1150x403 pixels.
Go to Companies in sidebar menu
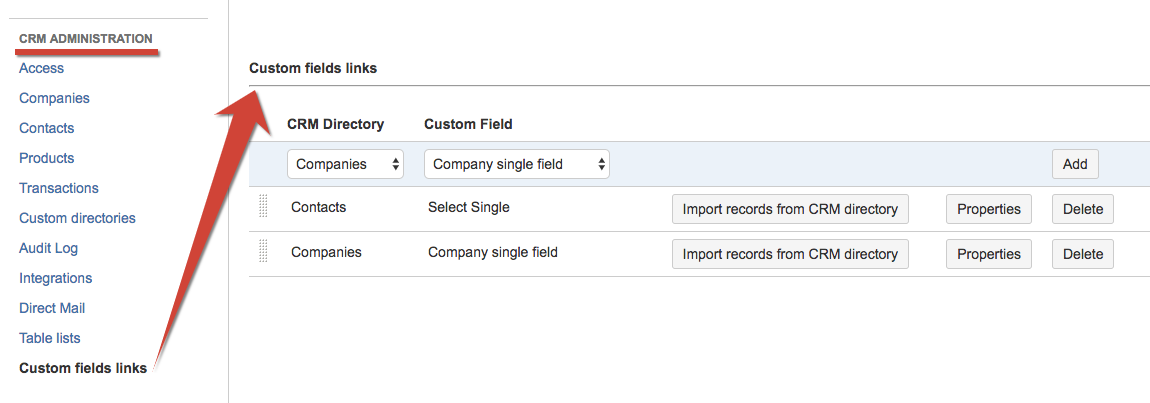click(54, 98)
